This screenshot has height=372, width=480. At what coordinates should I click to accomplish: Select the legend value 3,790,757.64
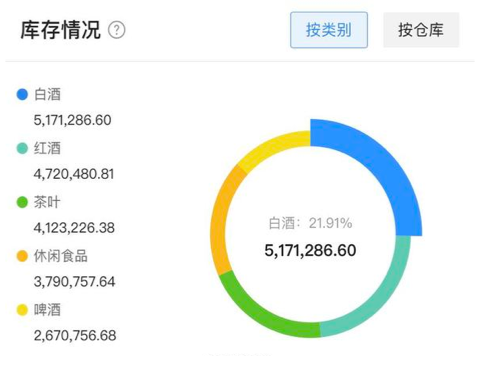coord(74,282)
